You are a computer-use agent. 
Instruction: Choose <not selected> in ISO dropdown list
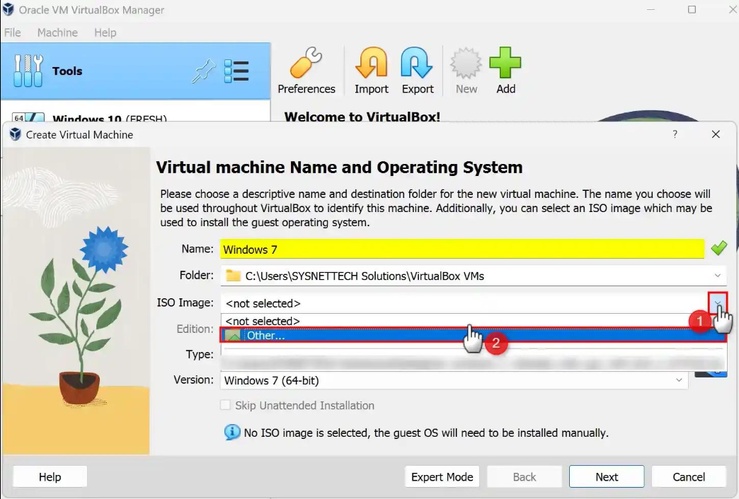tap(473, 321)
